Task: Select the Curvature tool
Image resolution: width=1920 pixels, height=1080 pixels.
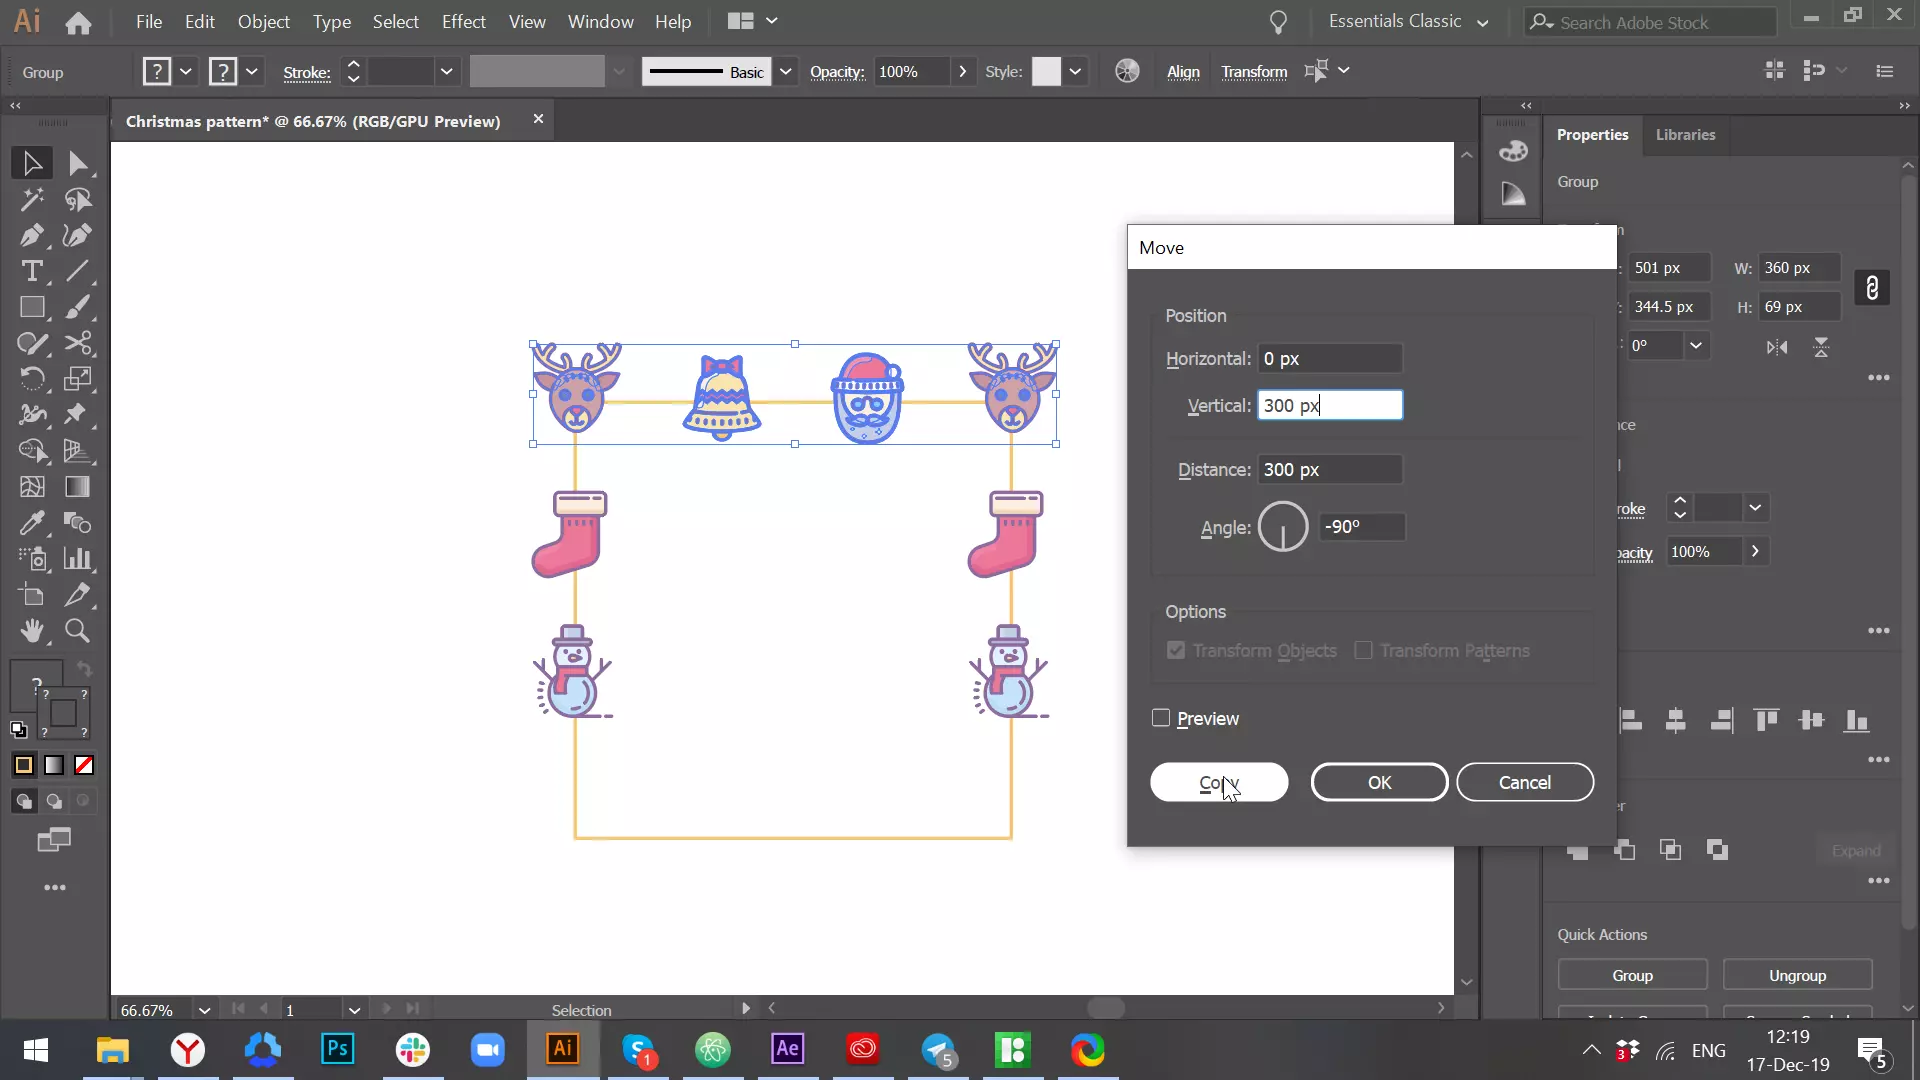Action: pos(78,235)
